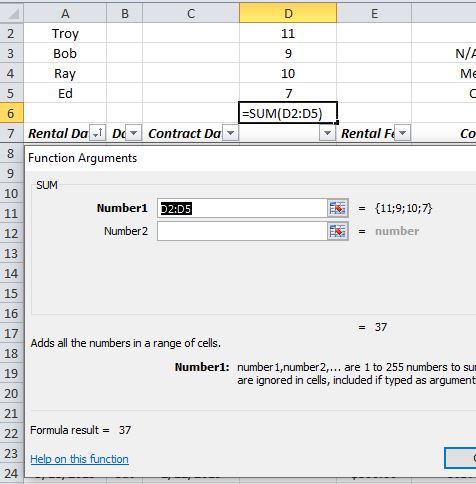The height and width of the screenshot is (484, 476).
Task: Collapse dialog using Number2 range selector icon
Action: click(337, 231)
